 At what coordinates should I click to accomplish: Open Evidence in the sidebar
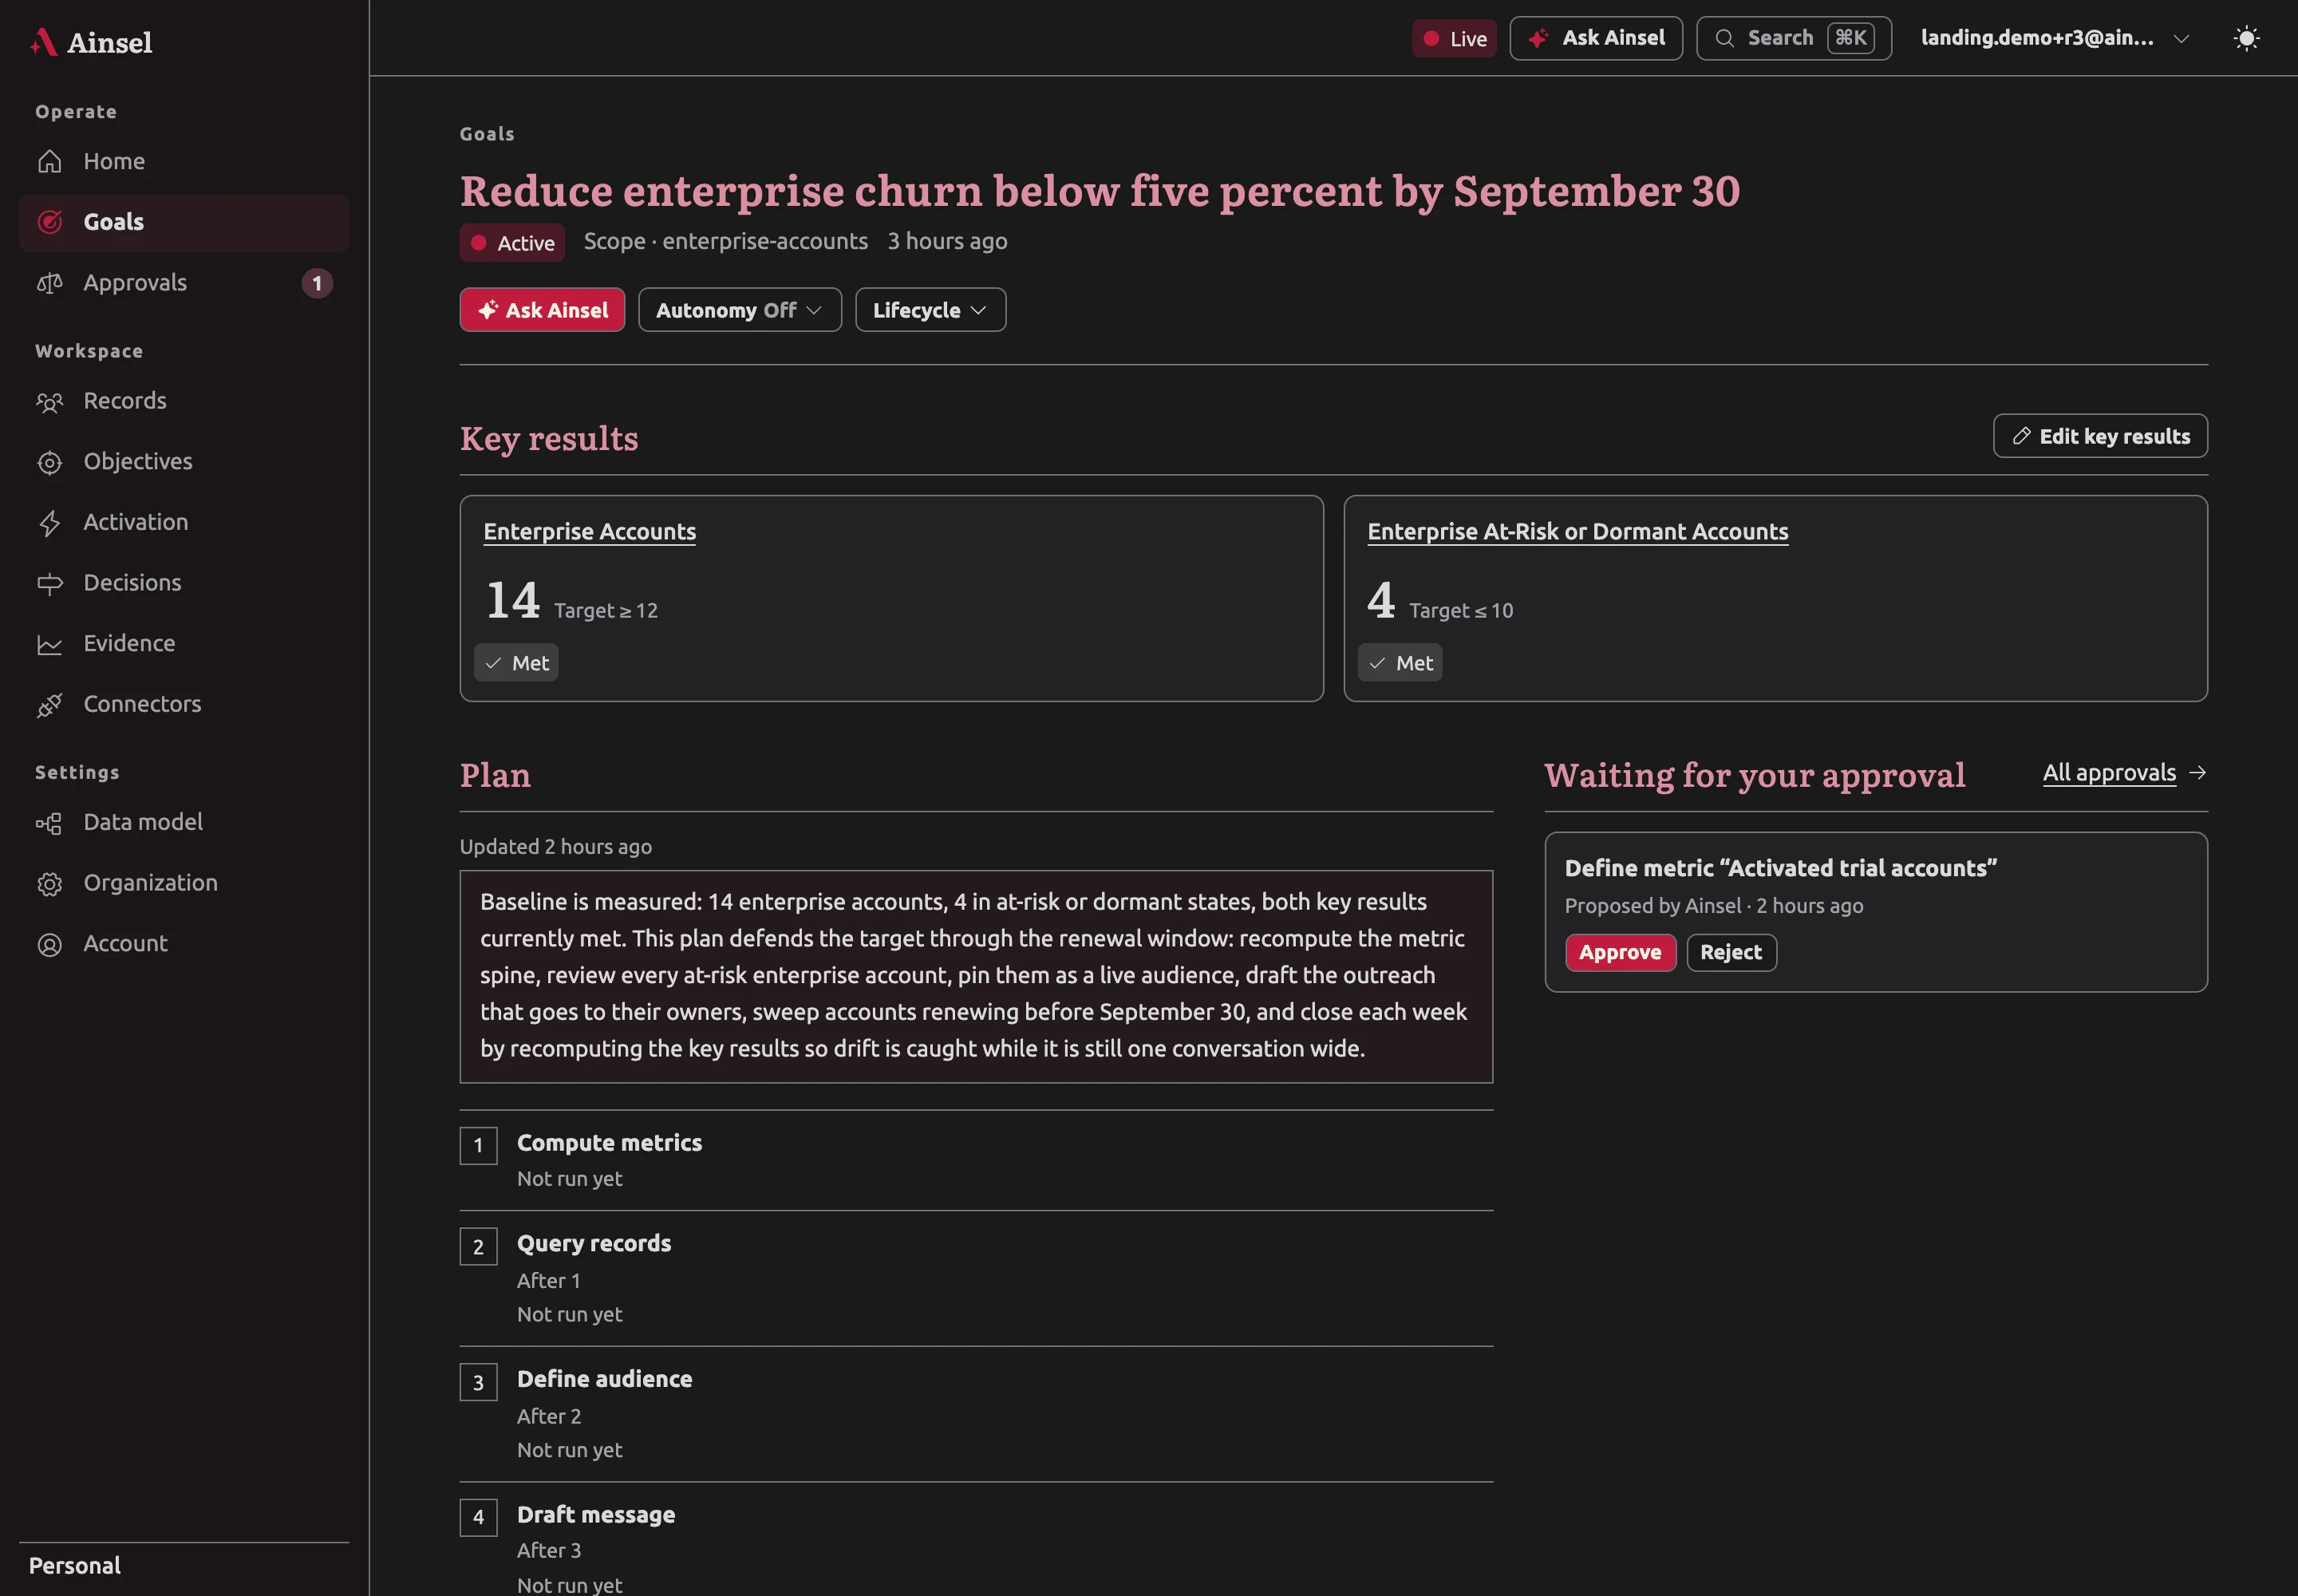[x=184, y=644]
